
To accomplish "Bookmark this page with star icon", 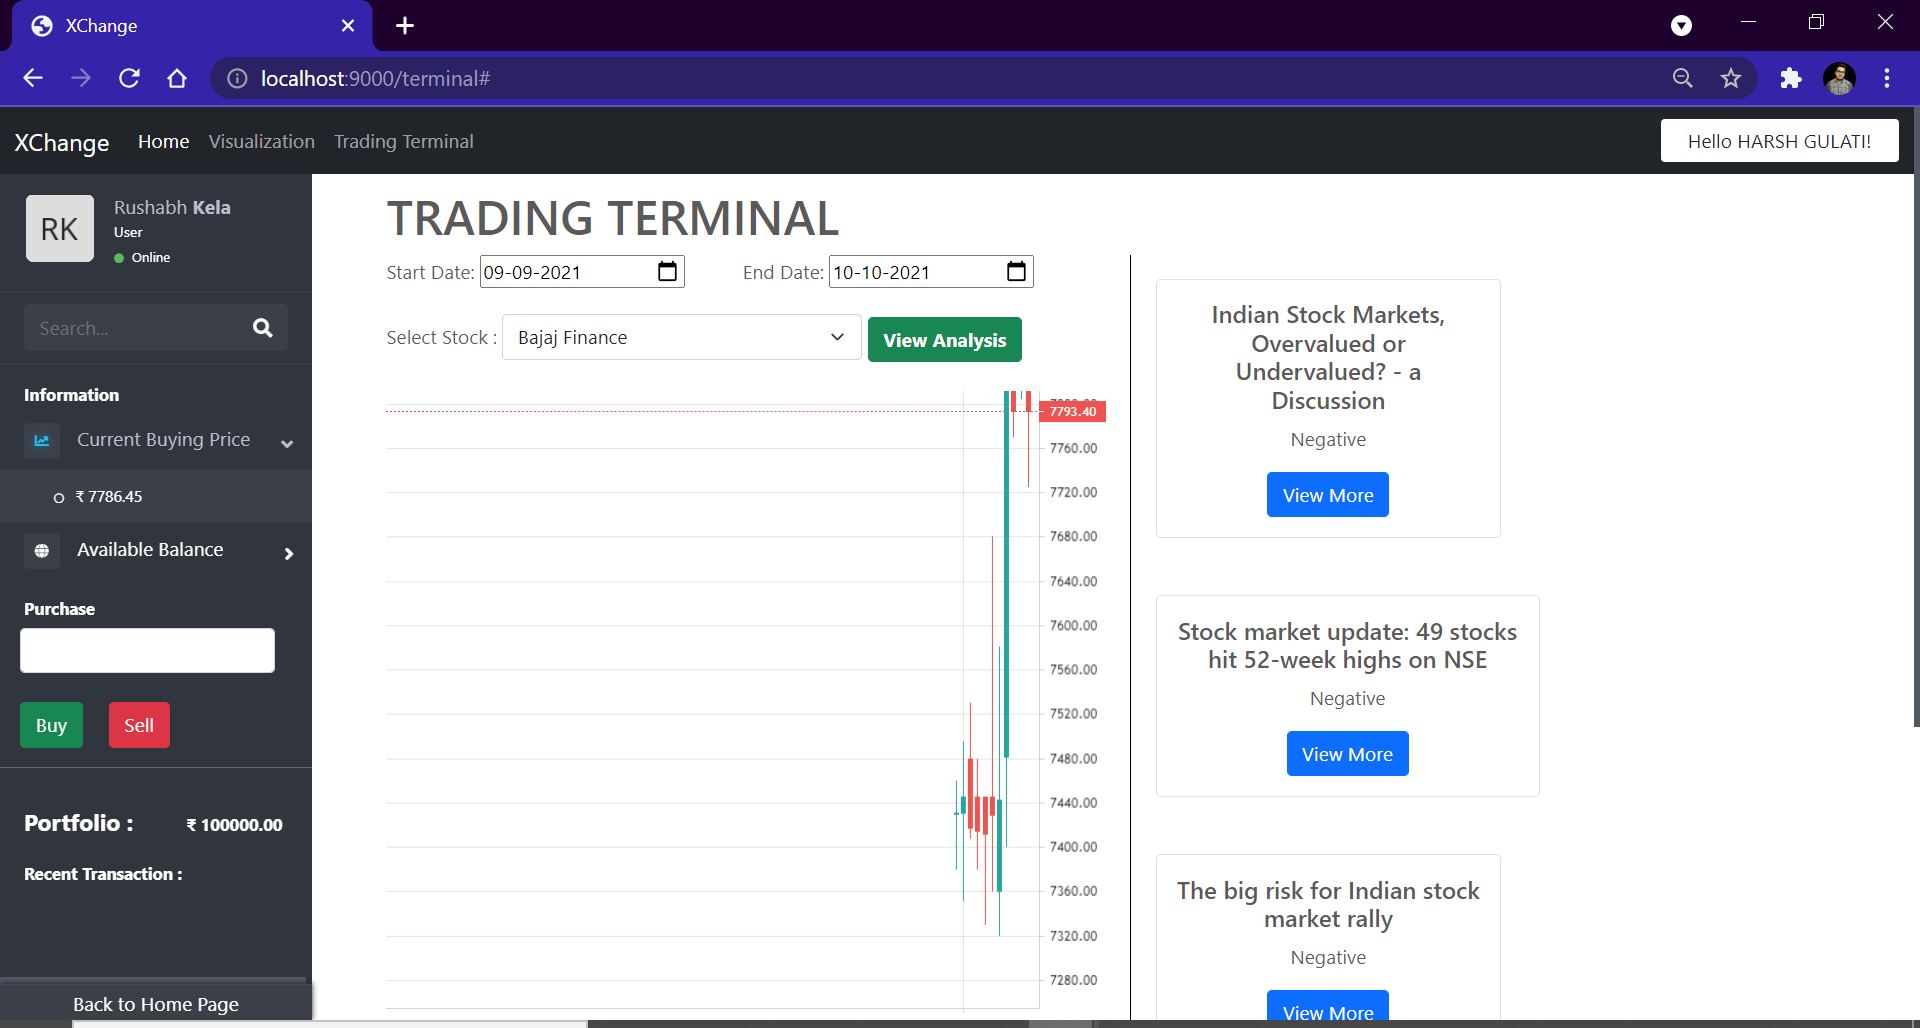I will point(1731,78).
